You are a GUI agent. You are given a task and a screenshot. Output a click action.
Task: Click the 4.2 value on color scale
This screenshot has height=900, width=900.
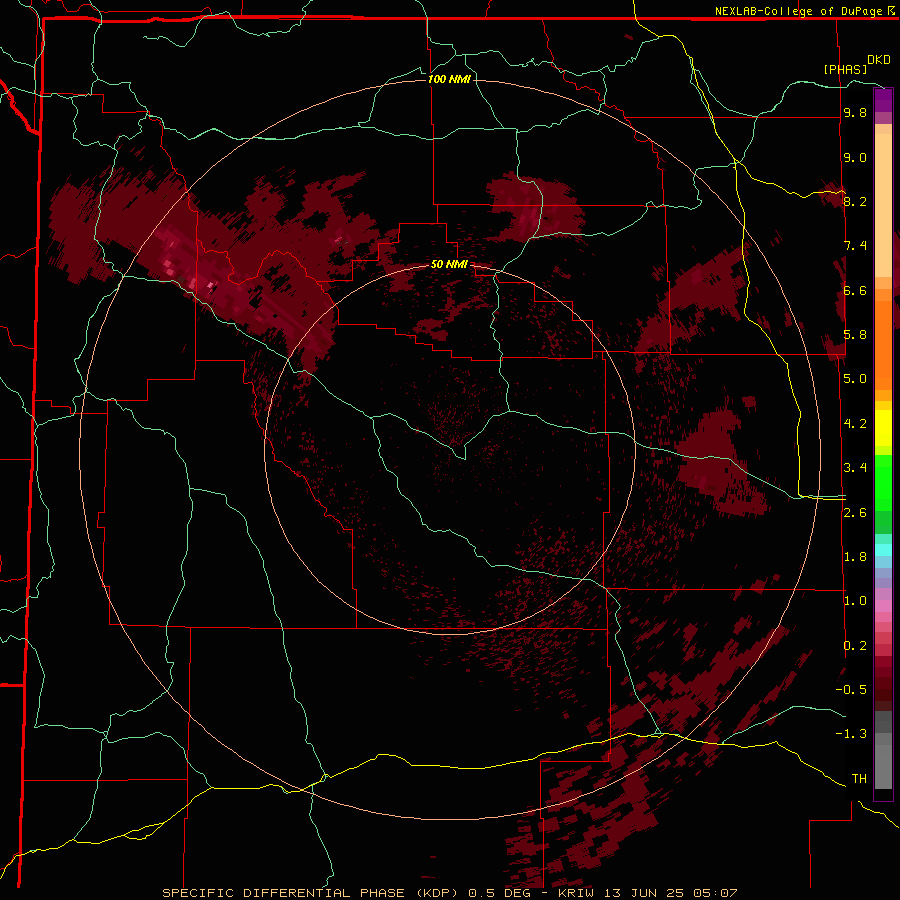pyautogui.click(x=855, y=424)
